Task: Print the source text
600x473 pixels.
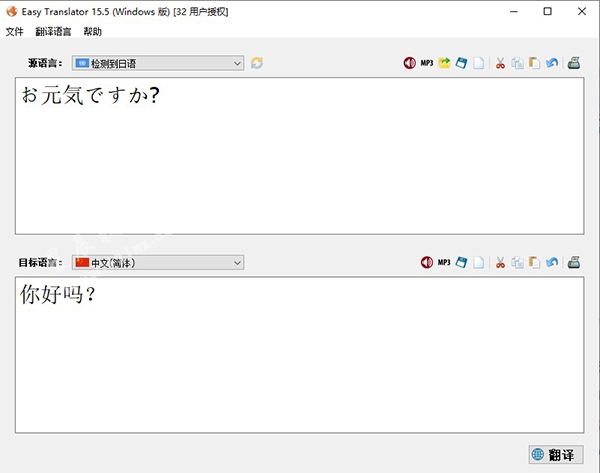Action: (574, 63)
